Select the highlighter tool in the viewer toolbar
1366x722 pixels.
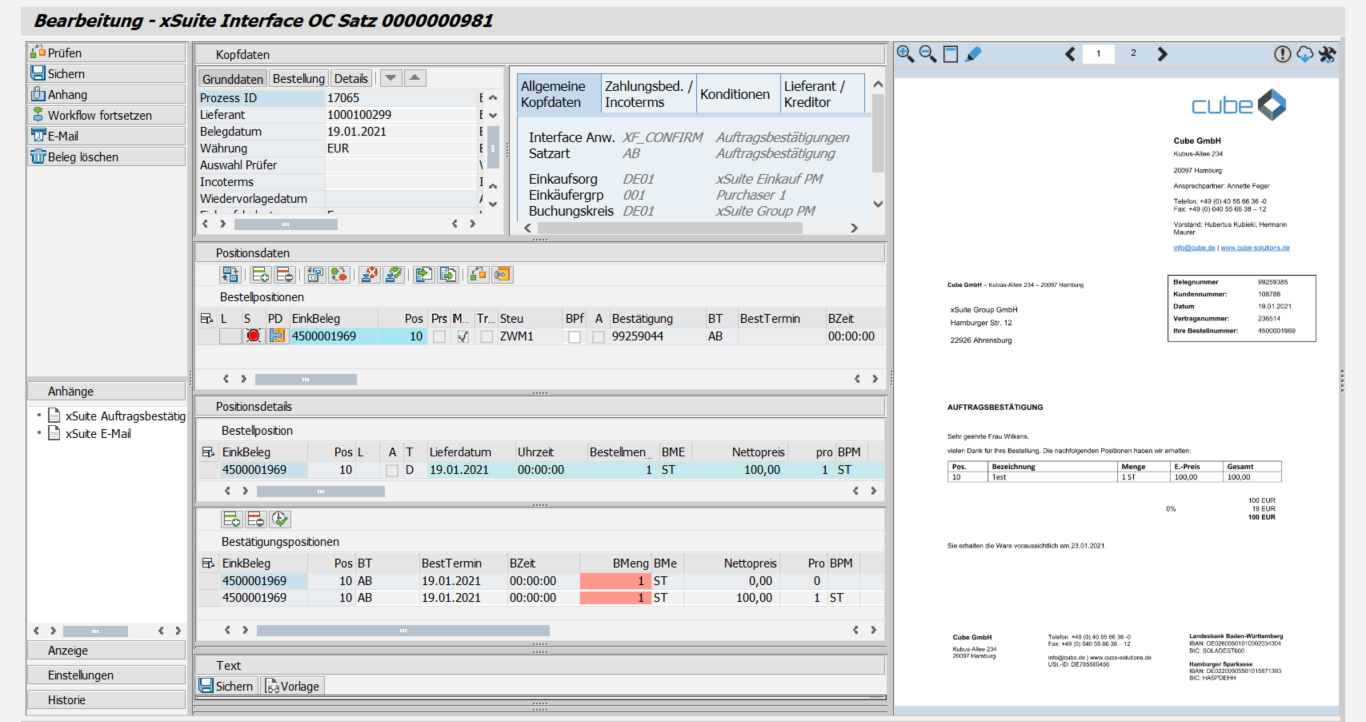(x=970, y=55)
